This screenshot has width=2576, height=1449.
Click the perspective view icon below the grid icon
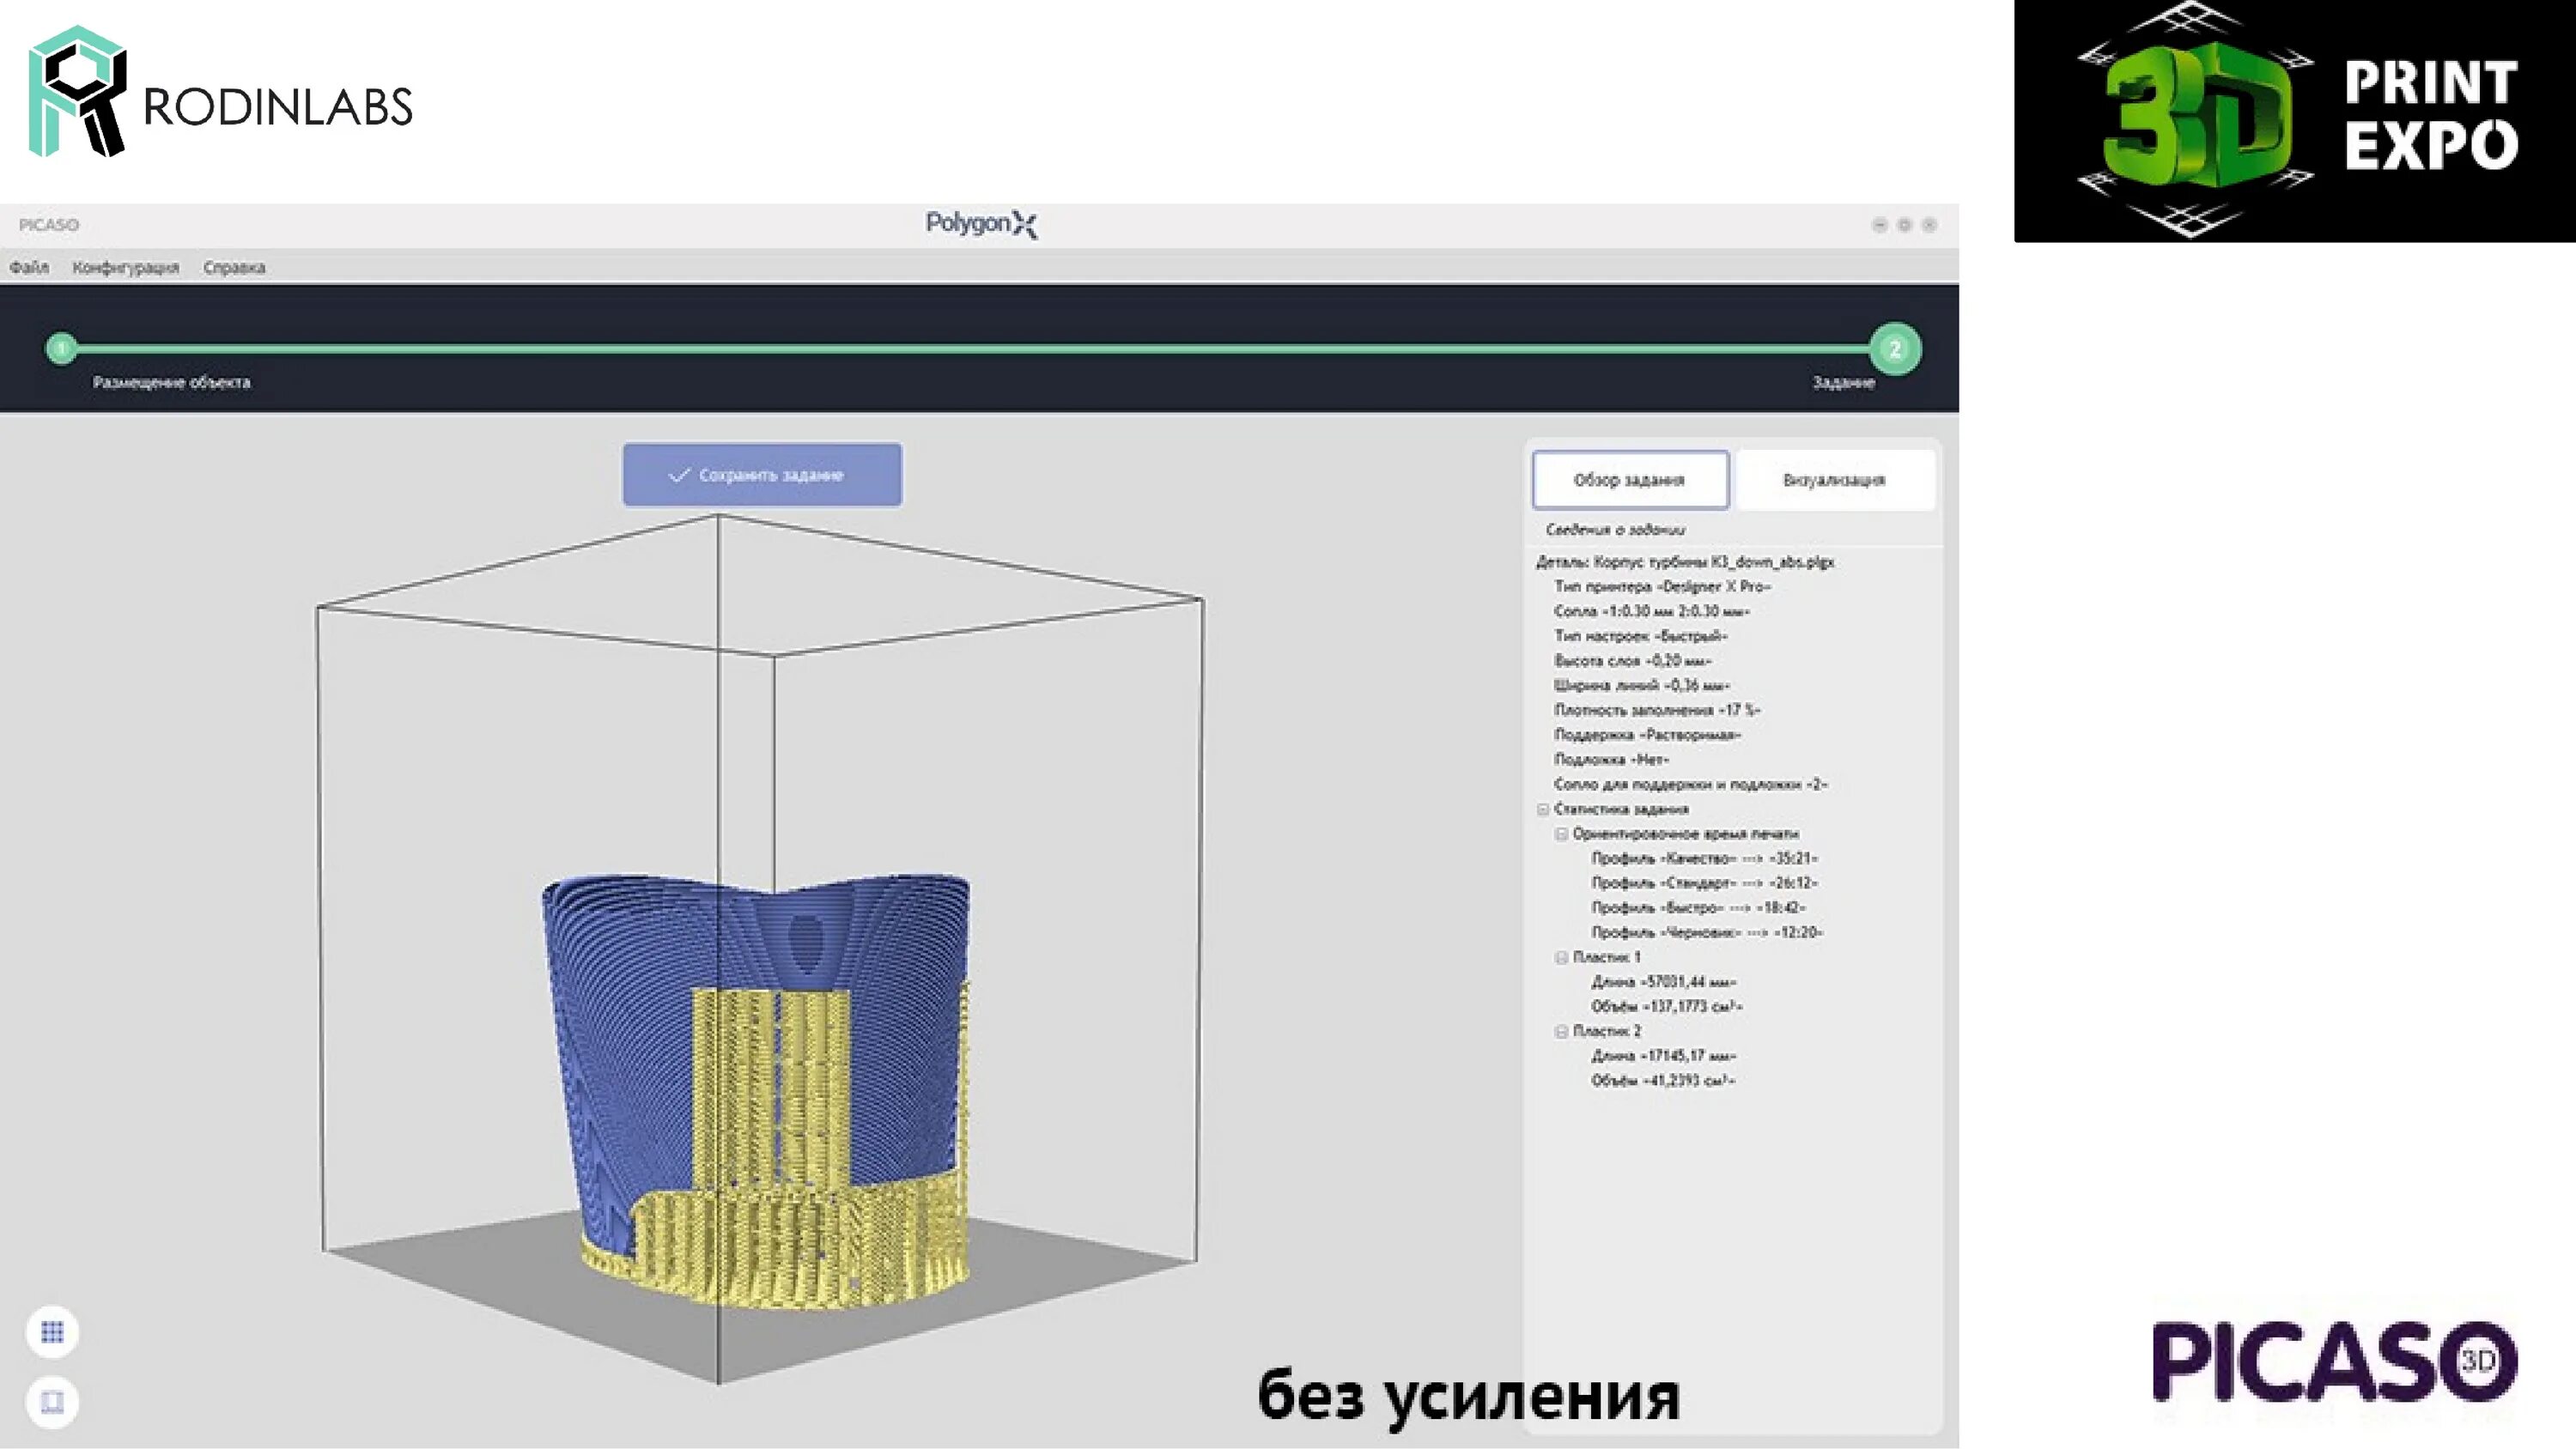(x=52, y=1402)
